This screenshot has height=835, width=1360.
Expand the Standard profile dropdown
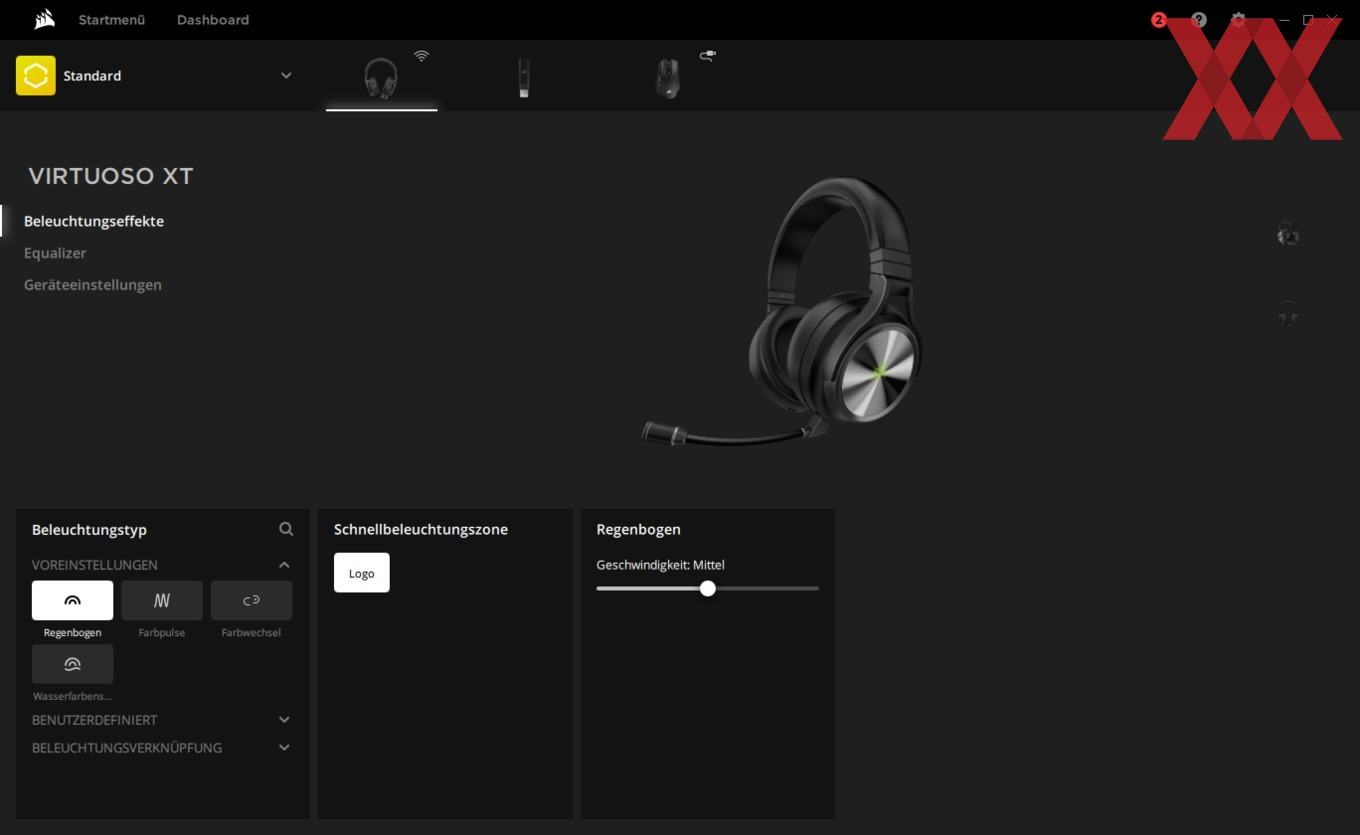(286, 76)
